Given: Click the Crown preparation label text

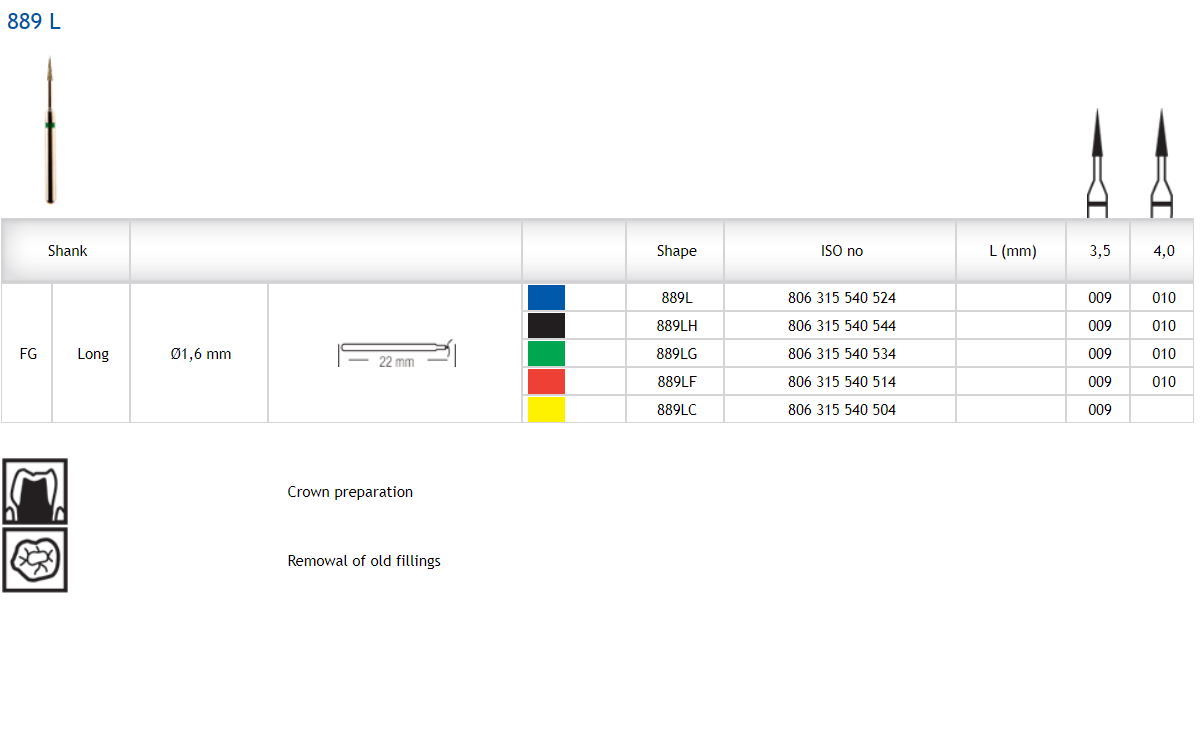Looking at the screenshot, I should coord(350,492).
